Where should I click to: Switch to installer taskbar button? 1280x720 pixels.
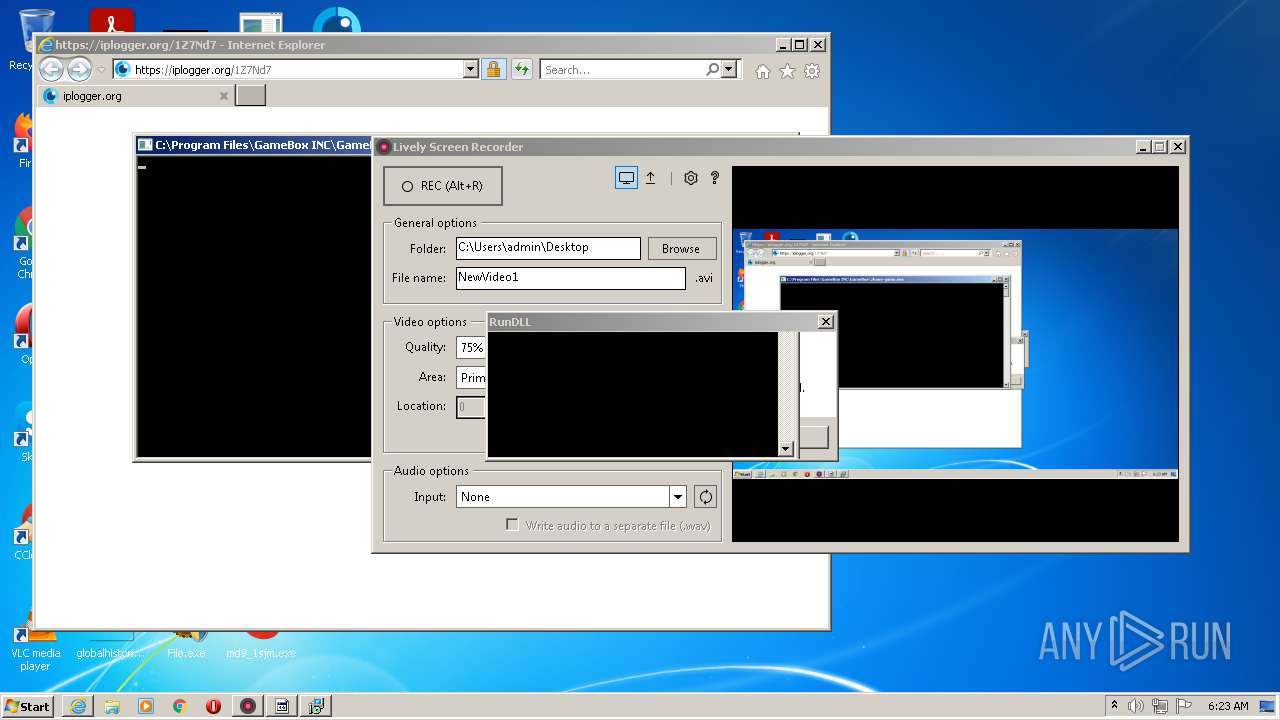click(316, 706)
